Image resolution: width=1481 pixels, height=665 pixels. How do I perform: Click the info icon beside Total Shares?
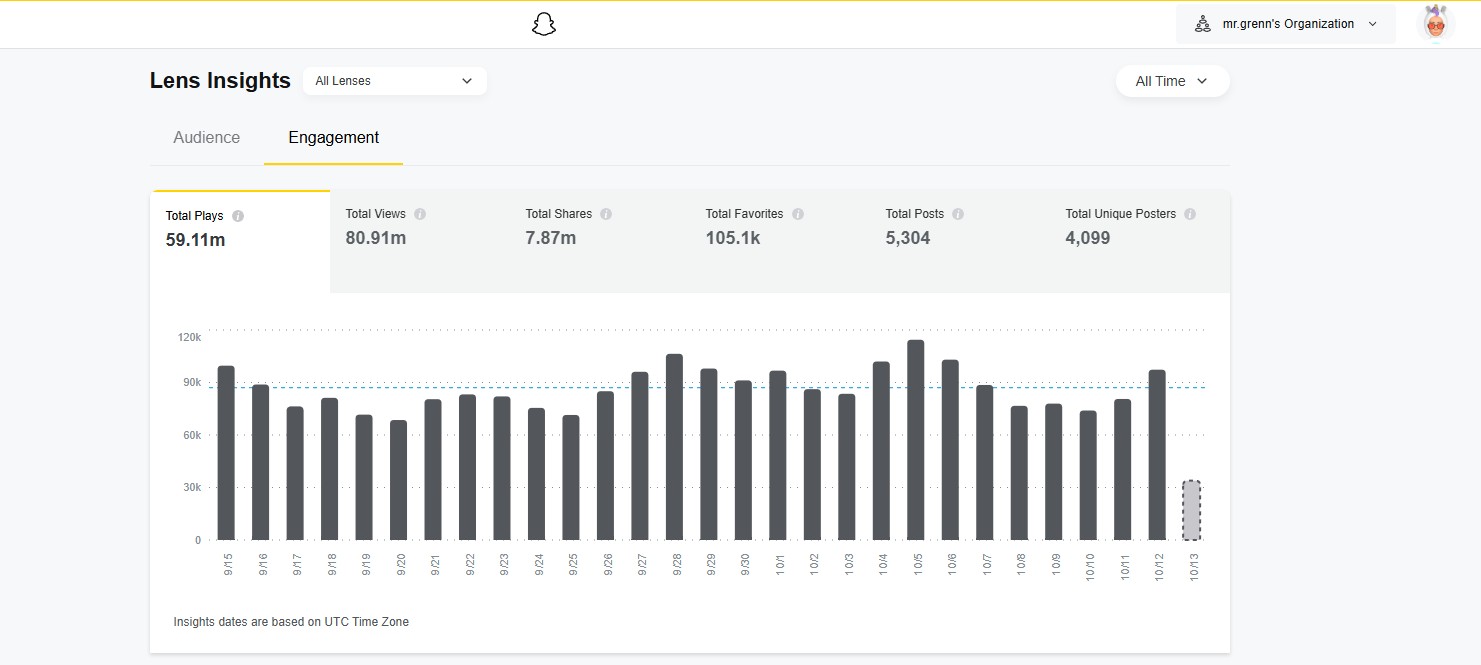(606, 214)
